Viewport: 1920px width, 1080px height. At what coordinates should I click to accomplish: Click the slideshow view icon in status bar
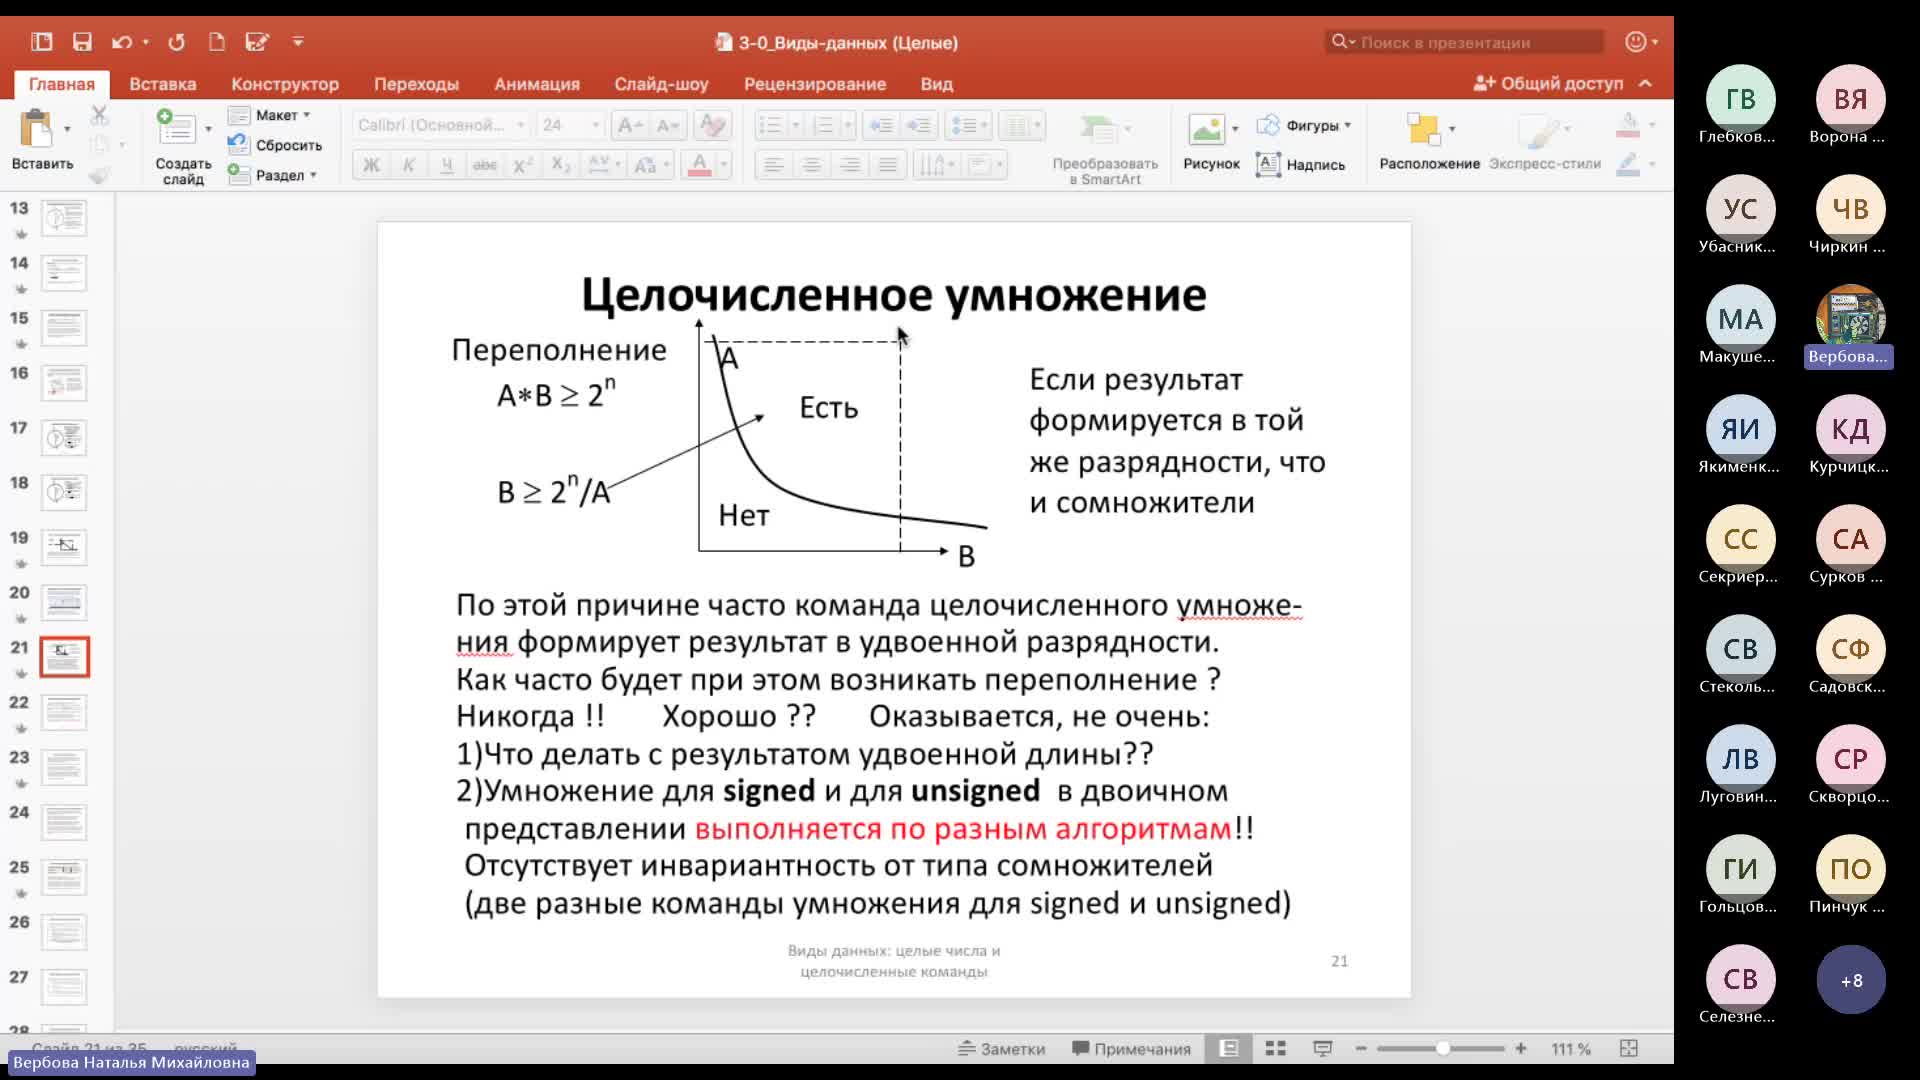pos(1322,1048)
